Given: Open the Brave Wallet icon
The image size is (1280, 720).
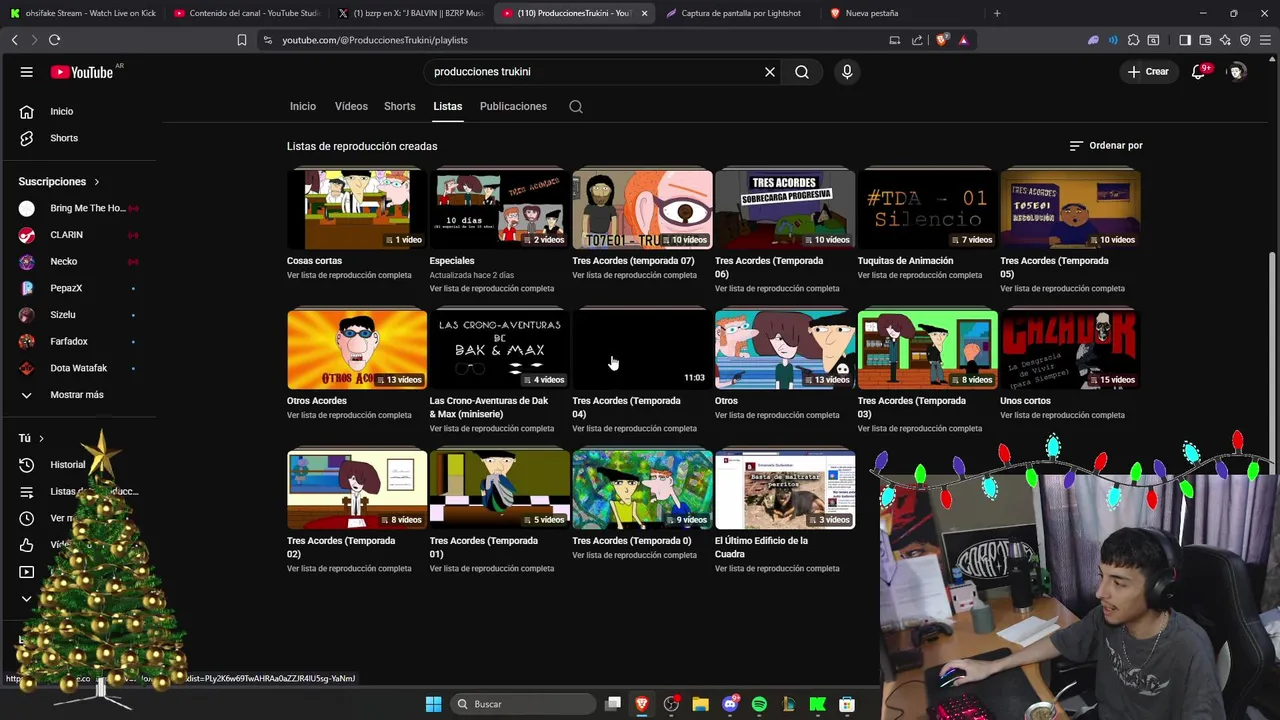Looking at the screenshot, I should point(1205,40).
